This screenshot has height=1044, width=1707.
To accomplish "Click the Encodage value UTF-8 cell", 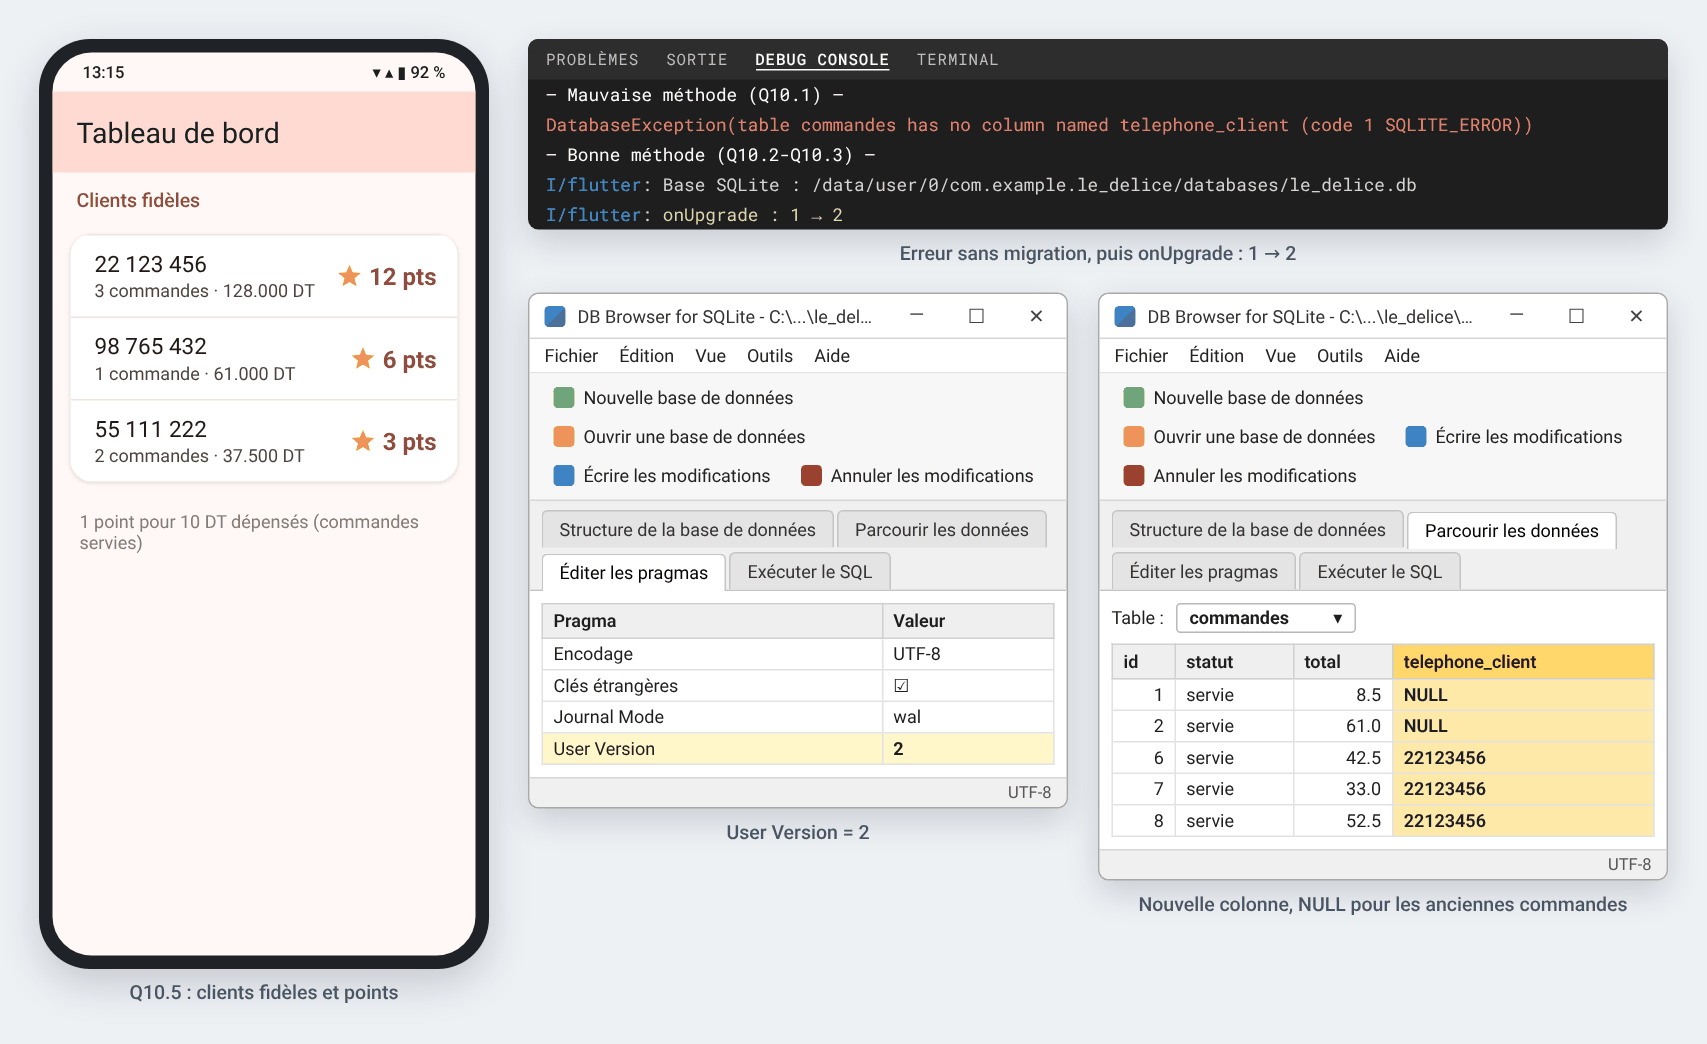I will (x=968, y=654).
